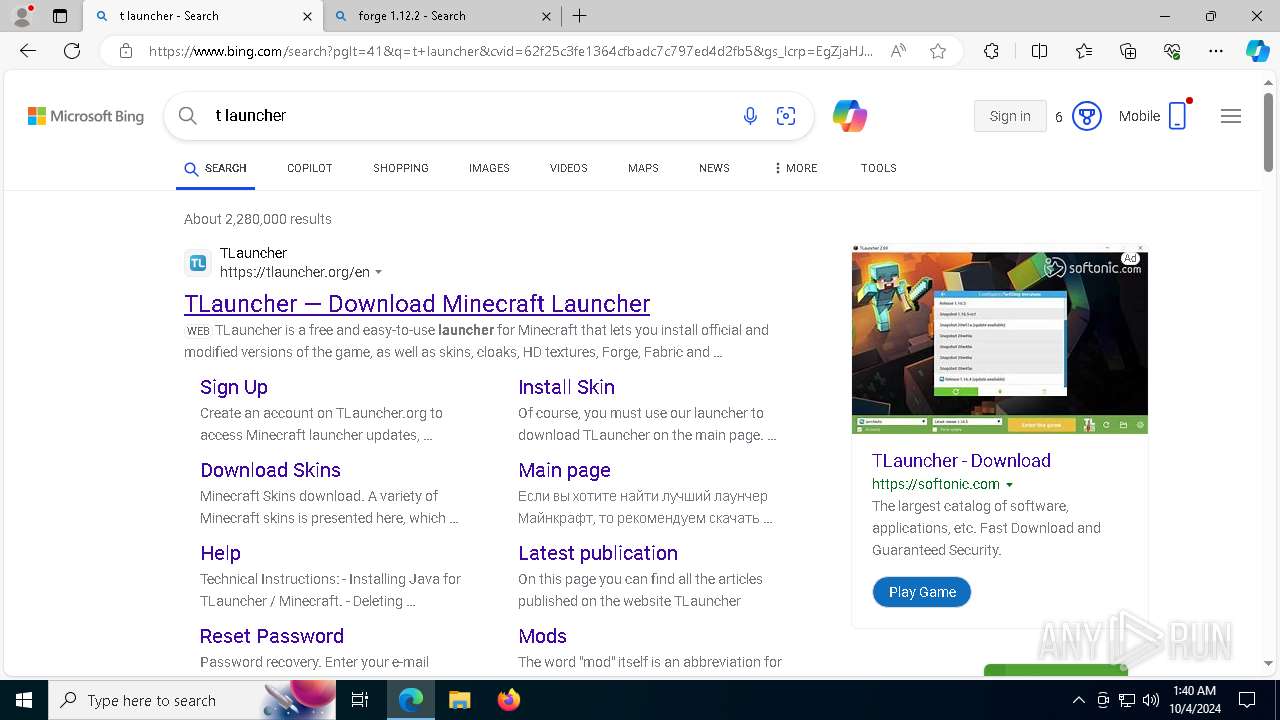Image resolution: width=1280 pixels, height=720 pixels.
Task: Open volume control in system tray
Action: pyautogui.click(x=1151, y=700)
